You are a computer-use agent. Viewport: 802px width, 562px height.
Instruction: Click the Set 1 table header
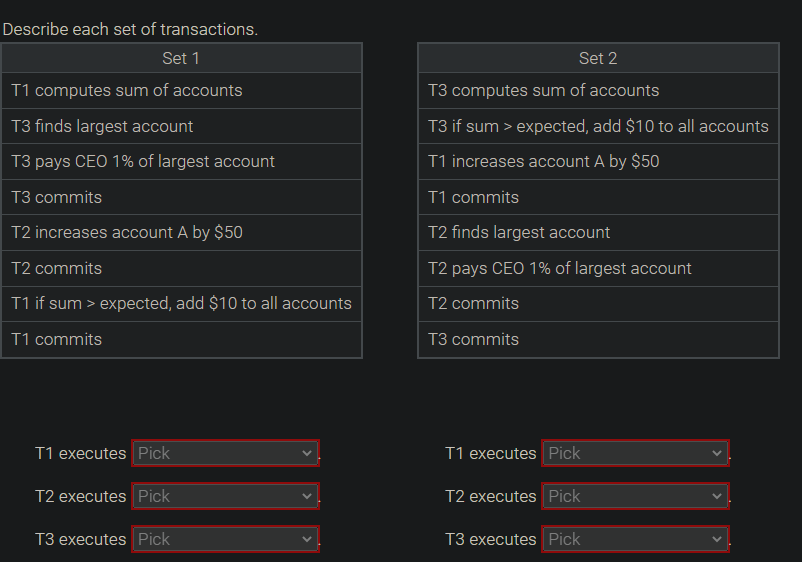(181, 58)
